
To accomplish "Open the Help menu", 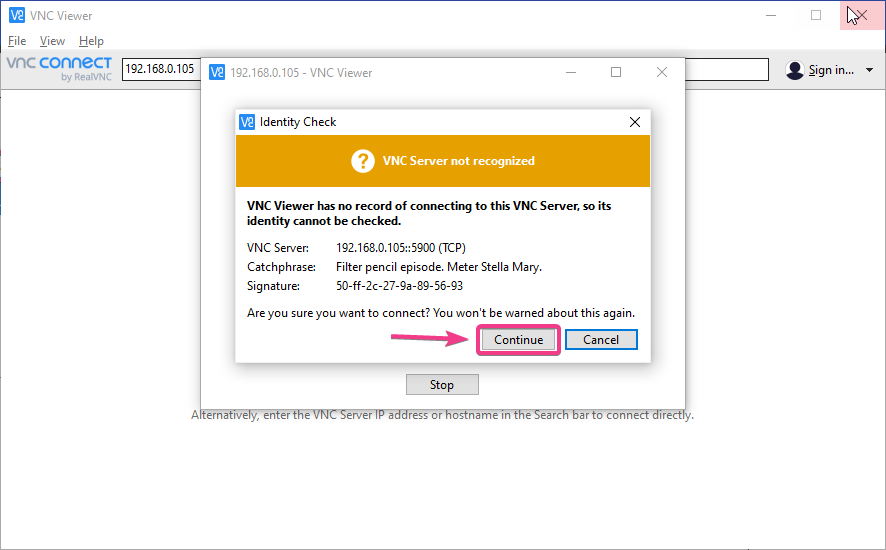I will click(91, 41).
